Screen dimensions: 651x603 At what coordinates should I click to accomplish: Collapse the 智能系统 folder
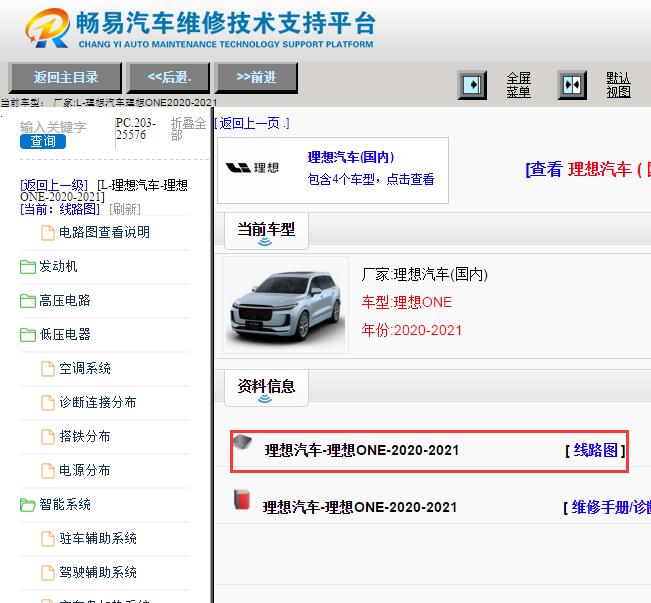click(64, 505)
